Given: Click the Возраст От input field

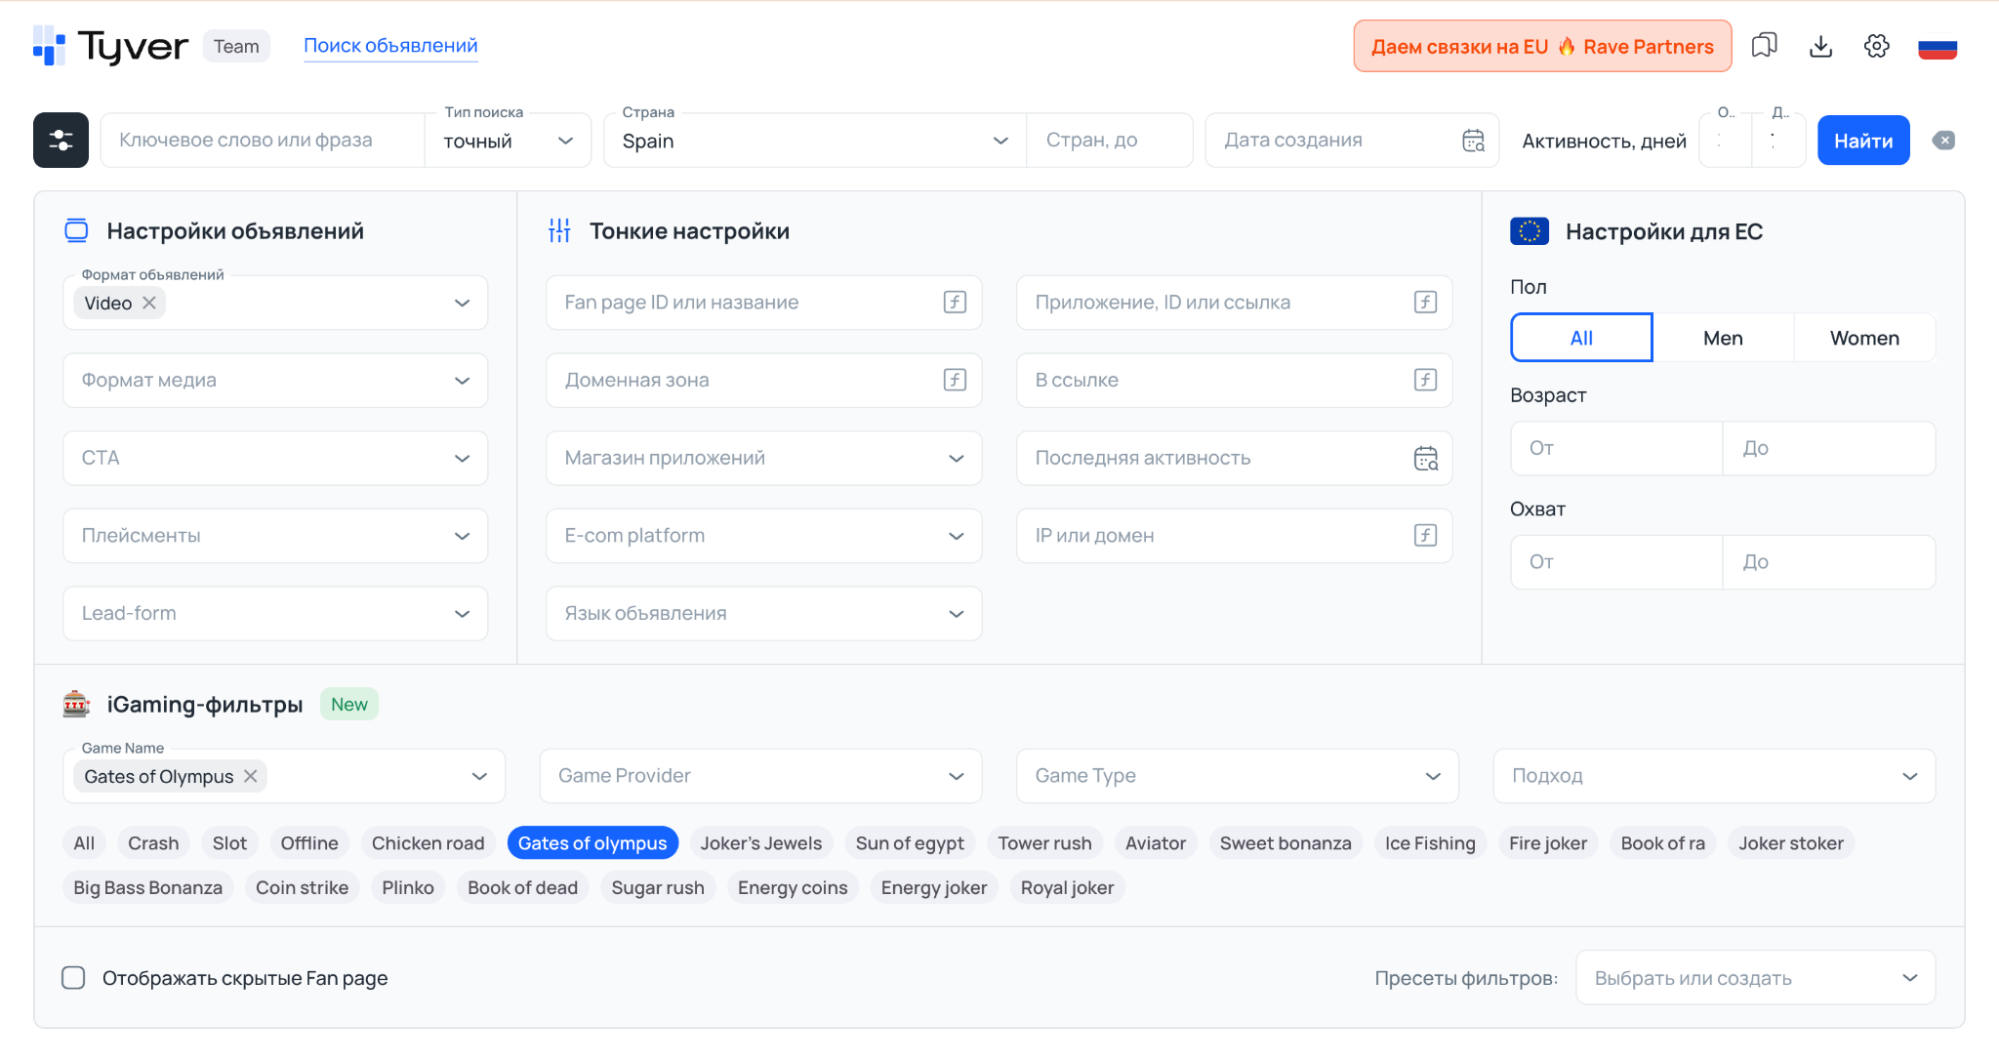Looking at the screenshot, I should (1616, 448).
